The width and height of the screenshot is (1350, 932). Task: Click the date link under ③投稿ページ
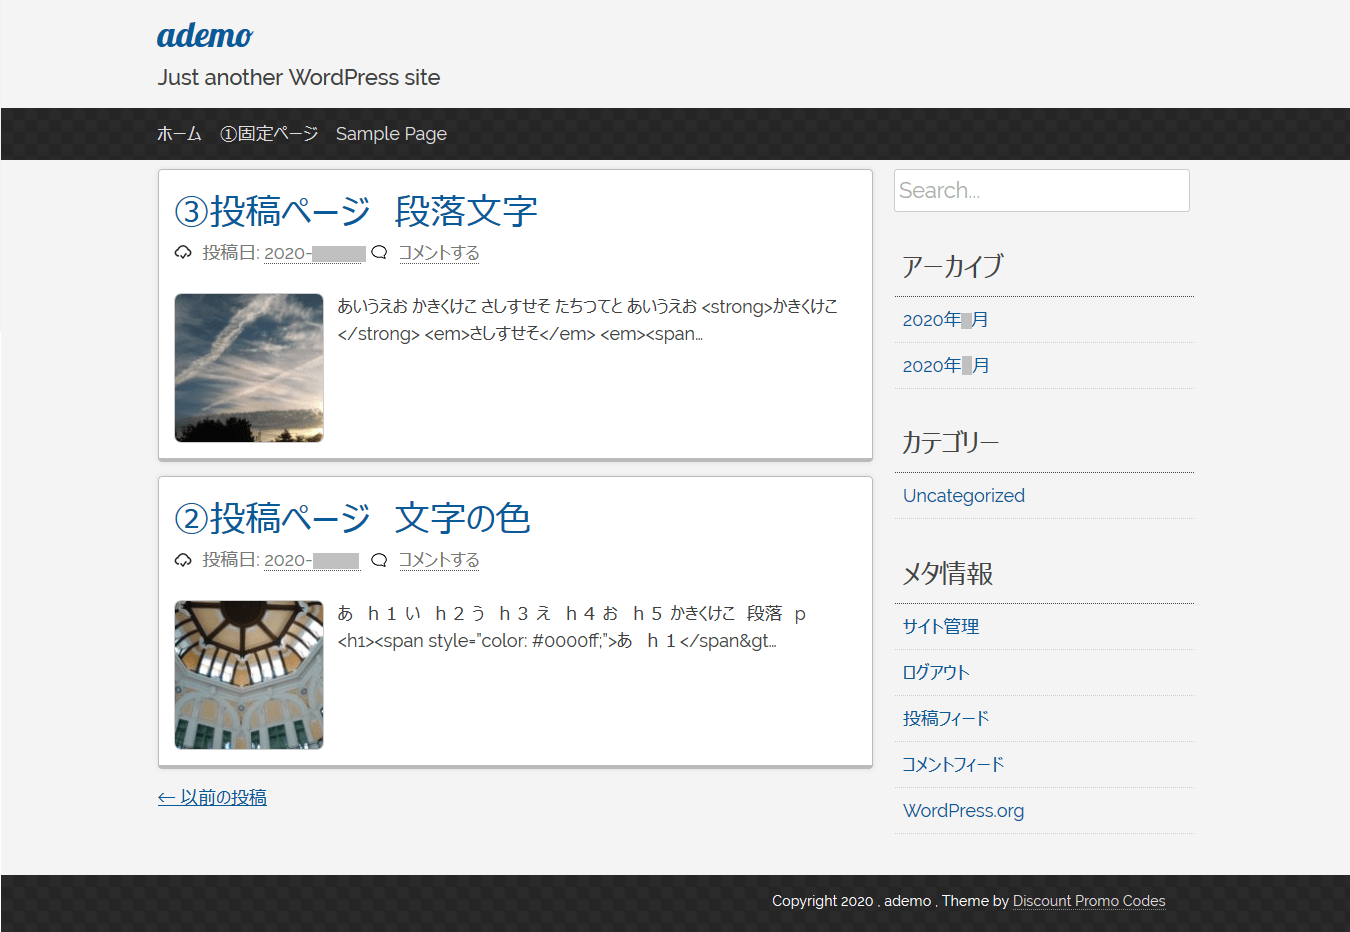314,253
